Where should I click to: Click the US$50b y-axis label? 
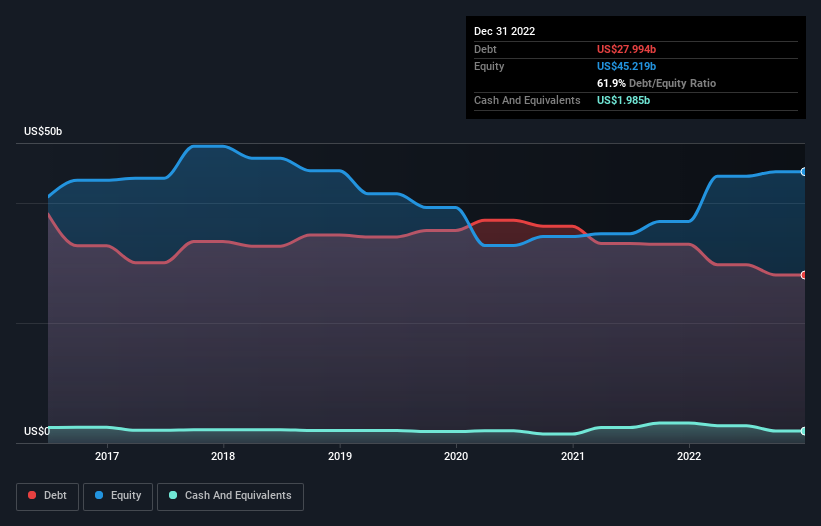click(43, 131)
